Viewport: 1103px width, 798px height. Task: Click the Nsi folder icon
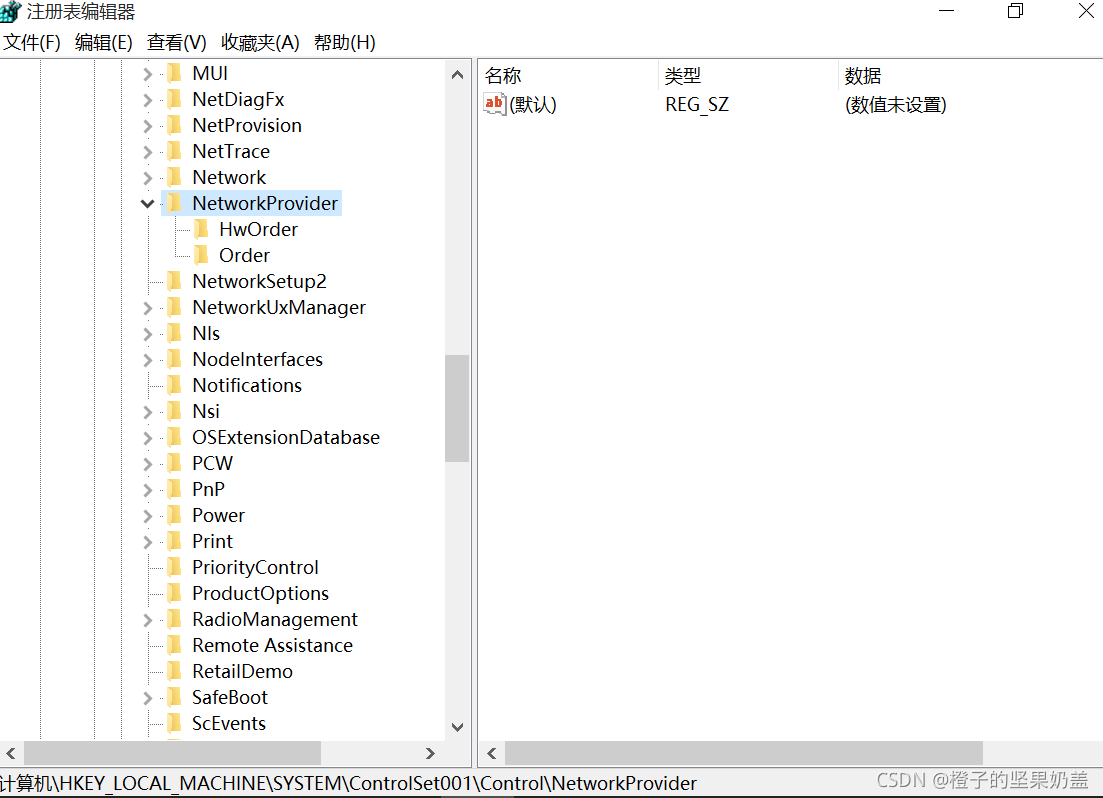(x=175, y=412)
